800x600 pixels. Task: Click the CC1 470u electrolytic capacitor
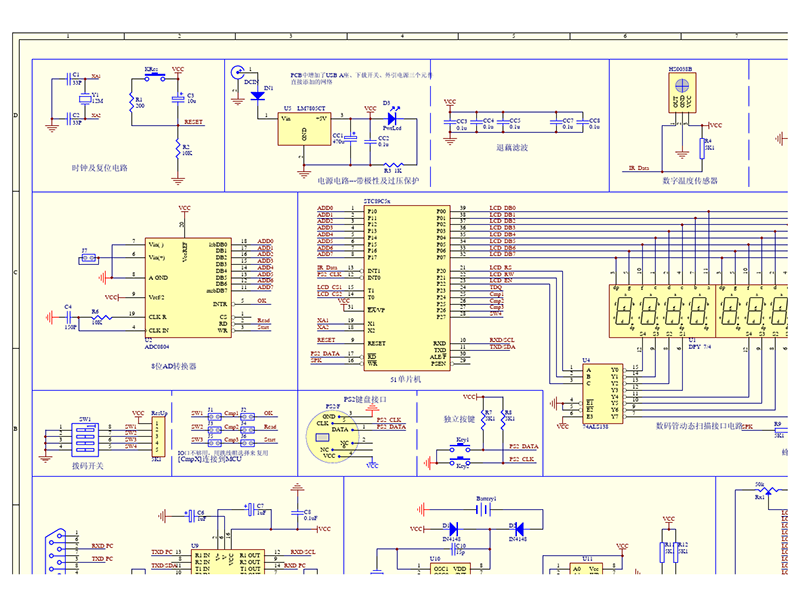(351, 138)
